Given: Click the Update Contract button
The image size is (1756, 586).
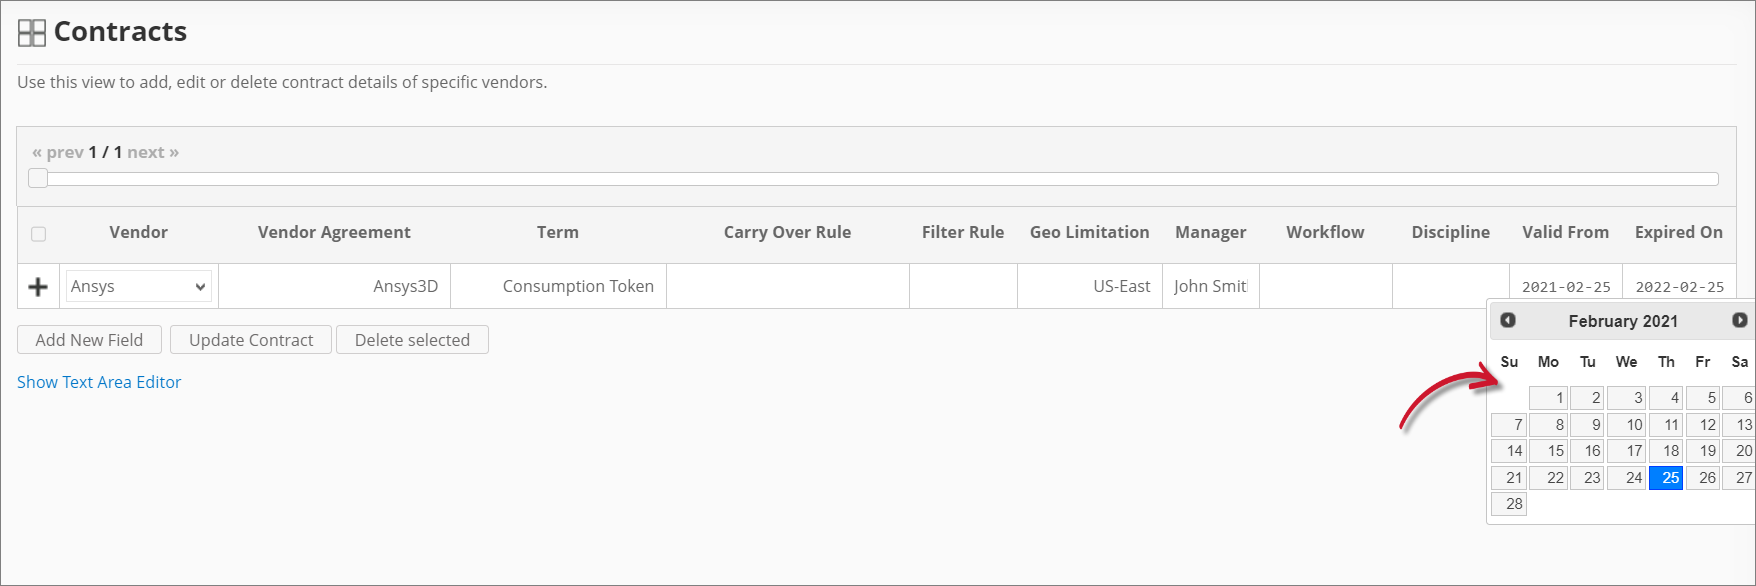Looking at the screenshot, I should 251,340.
